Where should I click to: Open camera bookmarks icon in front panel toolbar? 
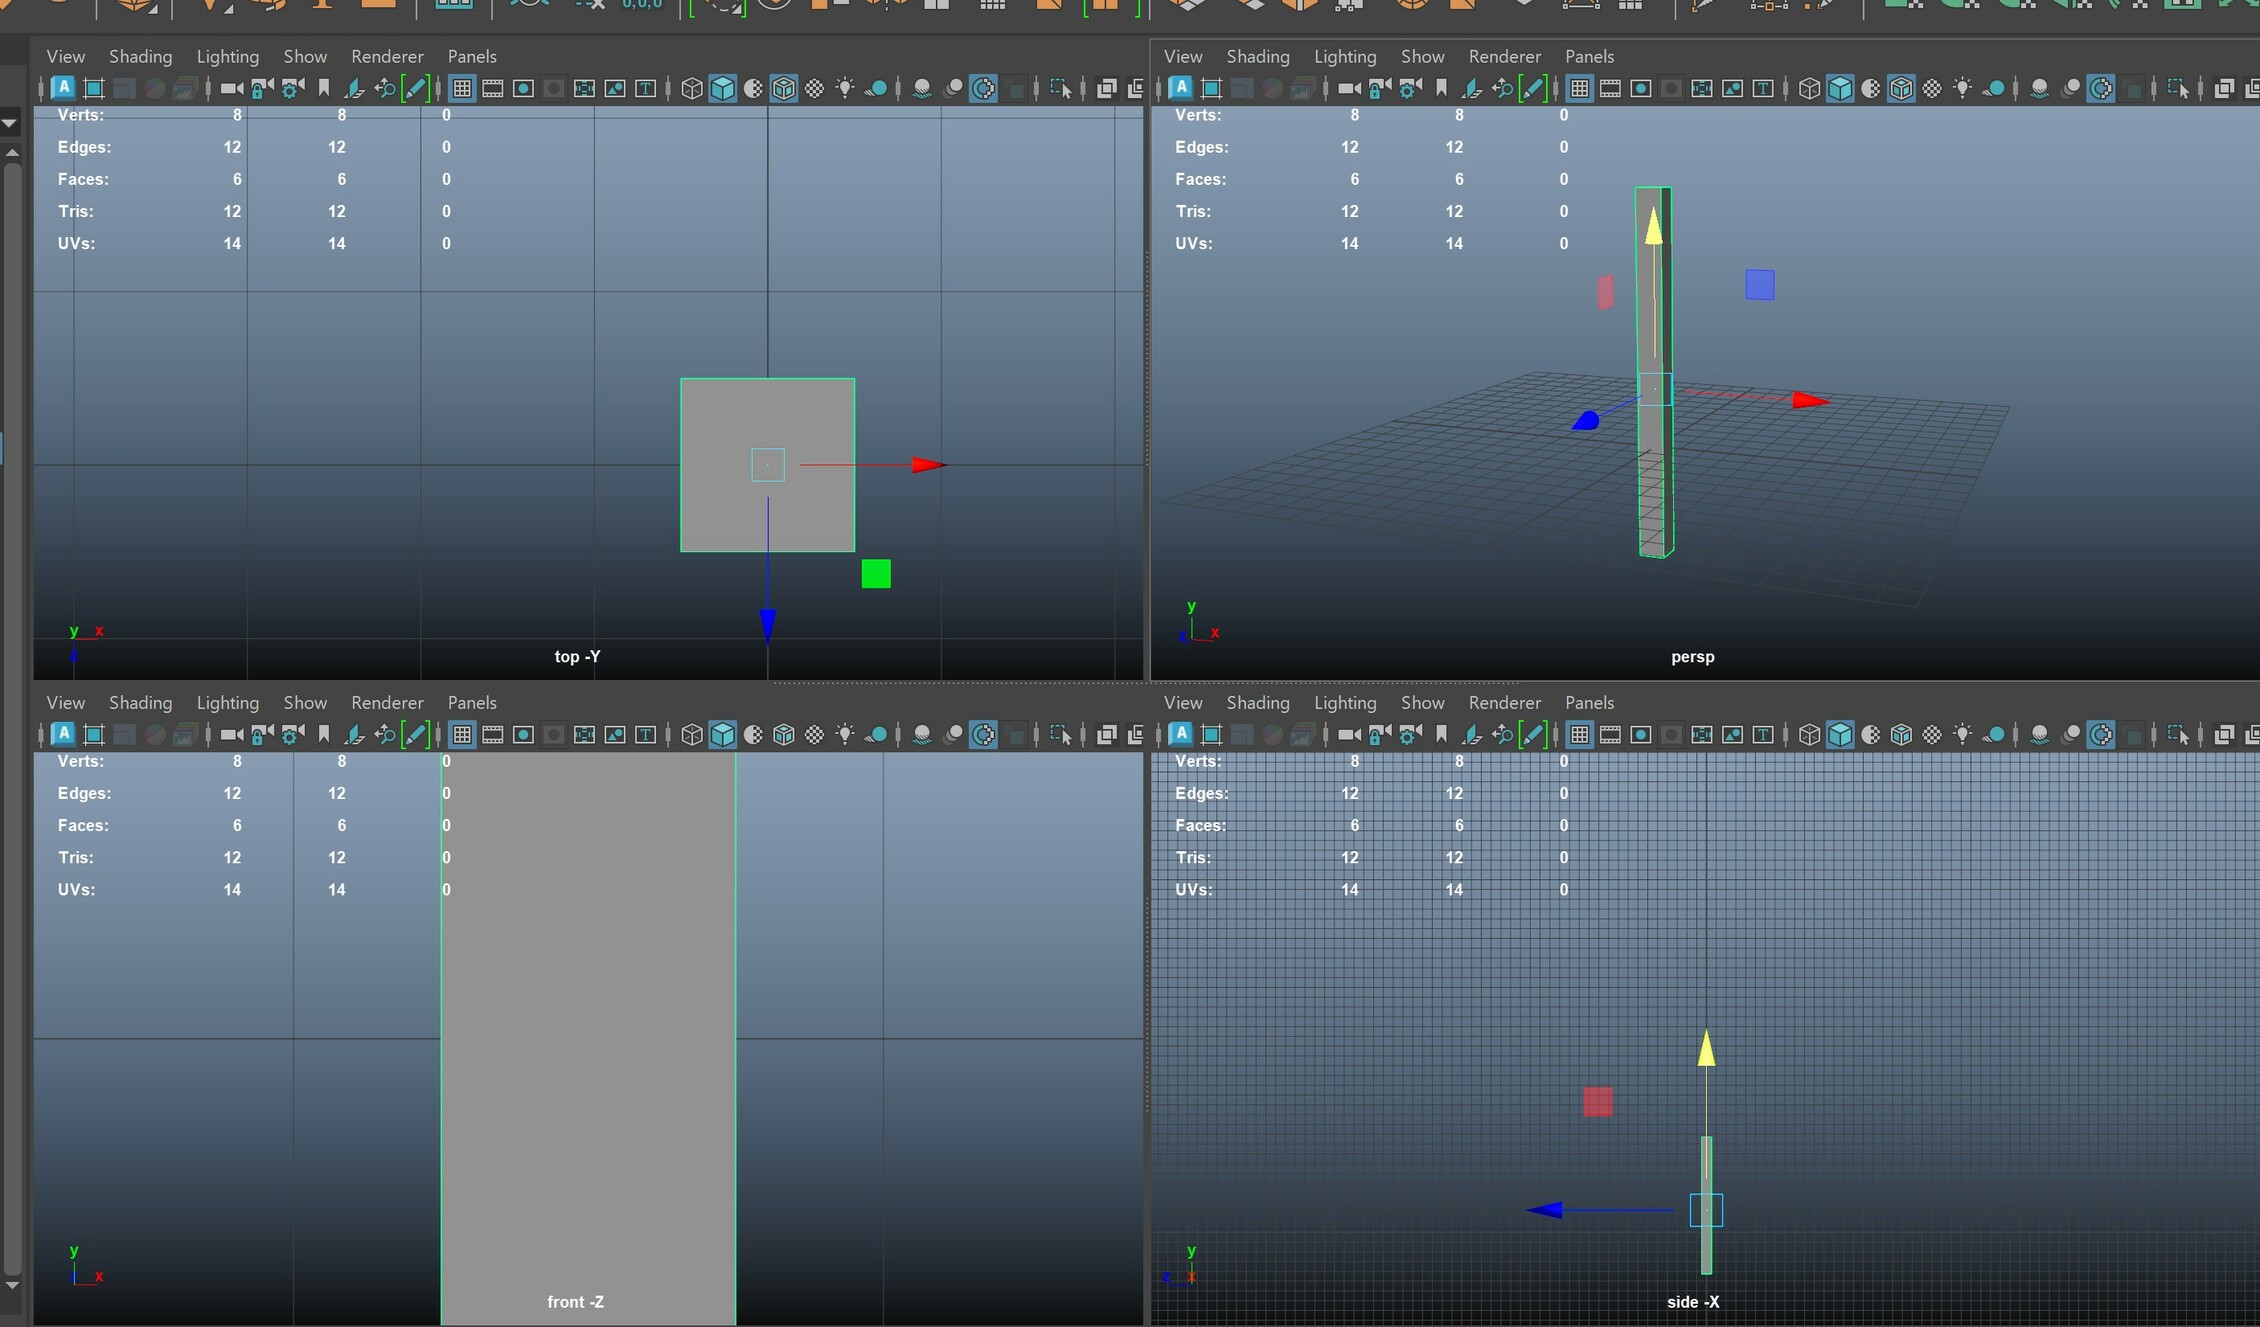[323, 735]
